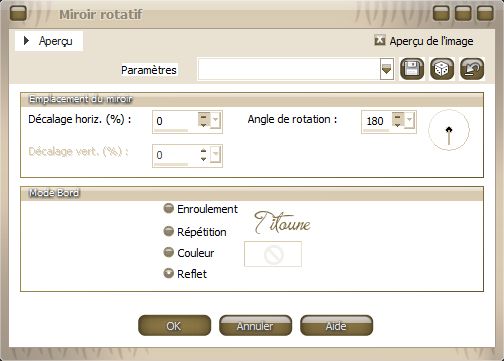Image resolution: width=504 pixels, height=361 pixels.
Task: Click the title bar system menu icon
Action: pyautogui.click(x=18, y=14)
